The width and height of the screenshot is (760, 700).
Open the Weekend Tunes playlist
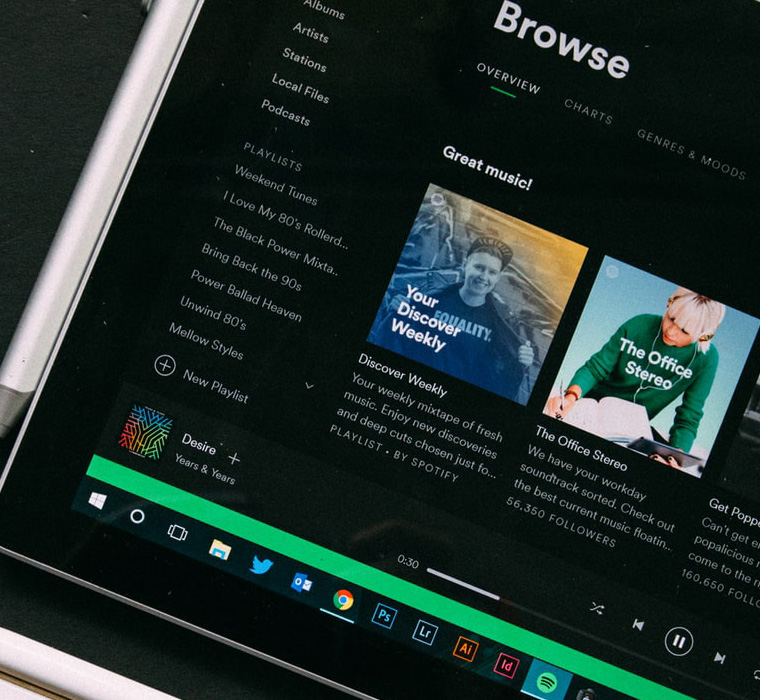click(276, 185)
